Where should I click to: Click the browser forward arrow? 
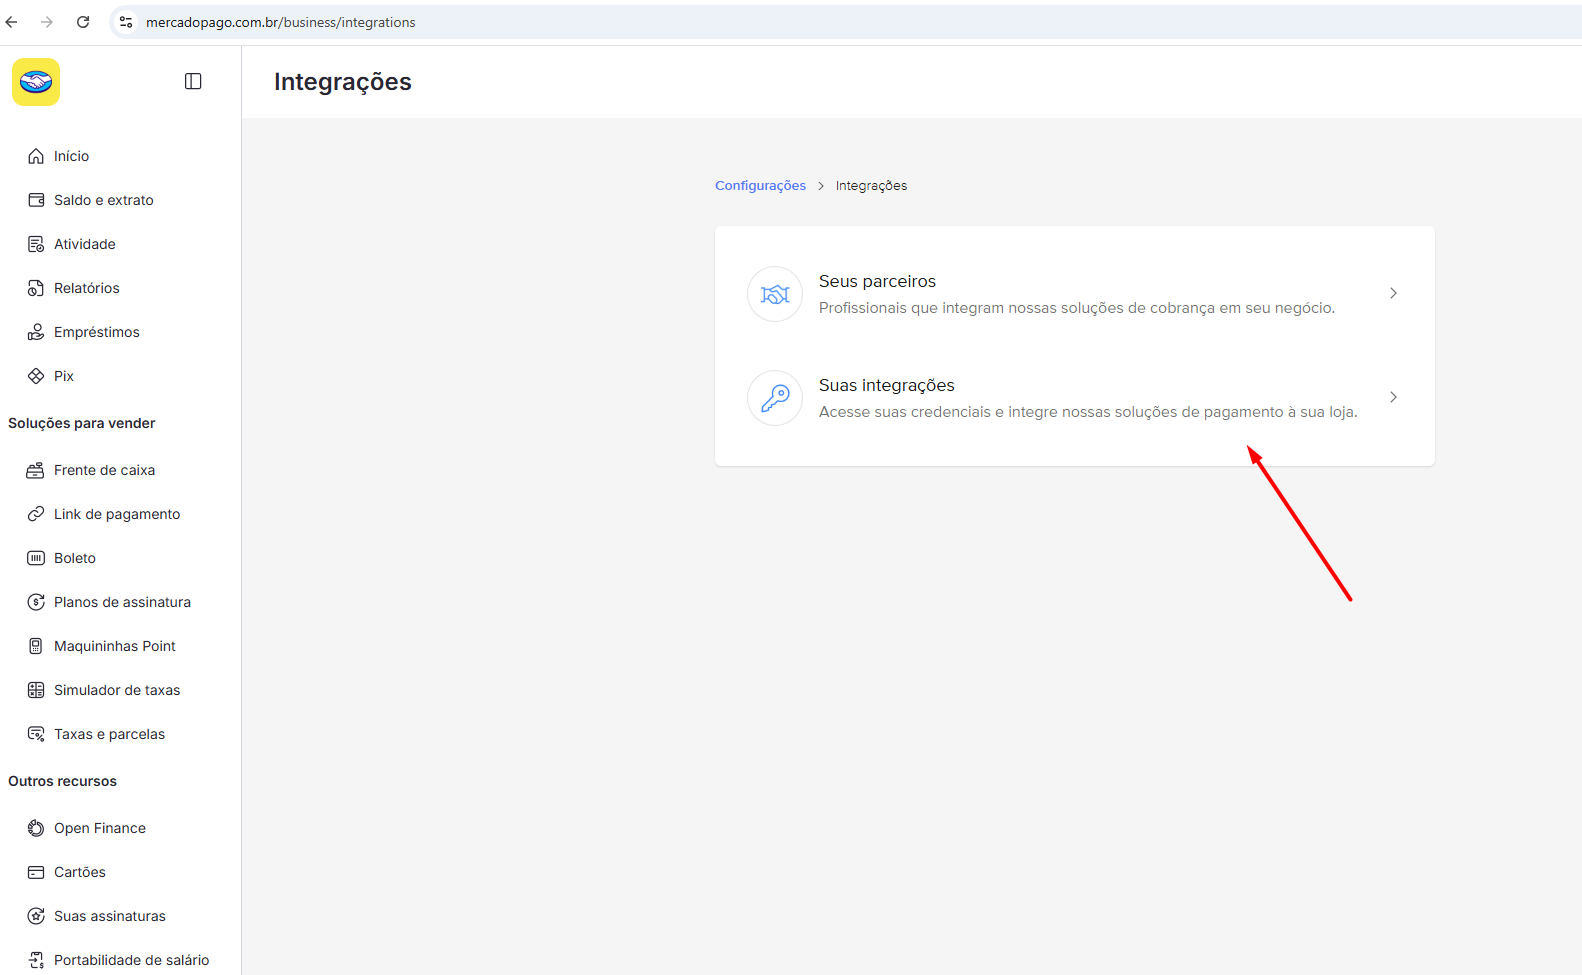[x=47, y=22]
